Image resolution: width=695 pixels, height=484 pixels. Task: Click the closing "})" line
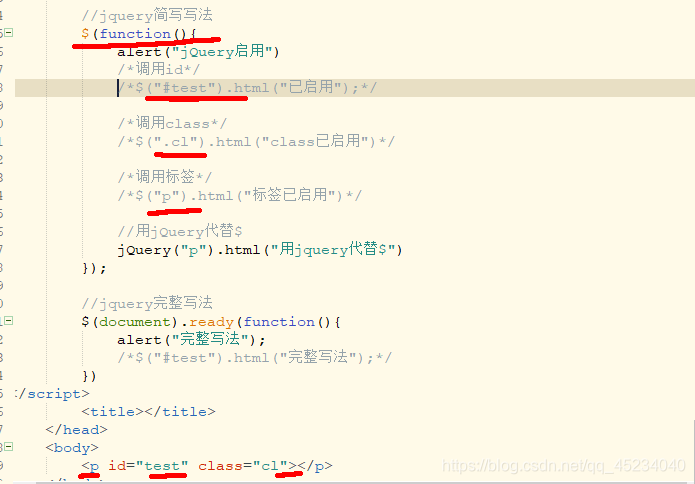coord(89,376)
